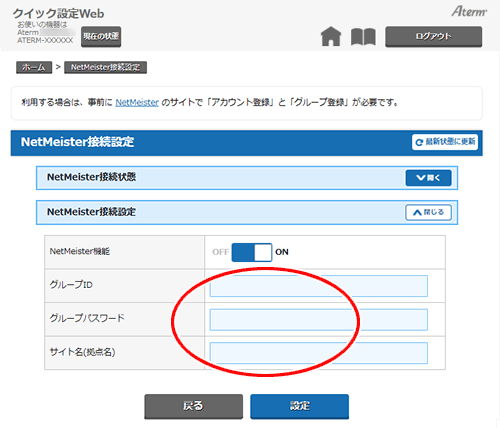Open the manual book icon
500x428 pixels.
click(x=363, y=37)
